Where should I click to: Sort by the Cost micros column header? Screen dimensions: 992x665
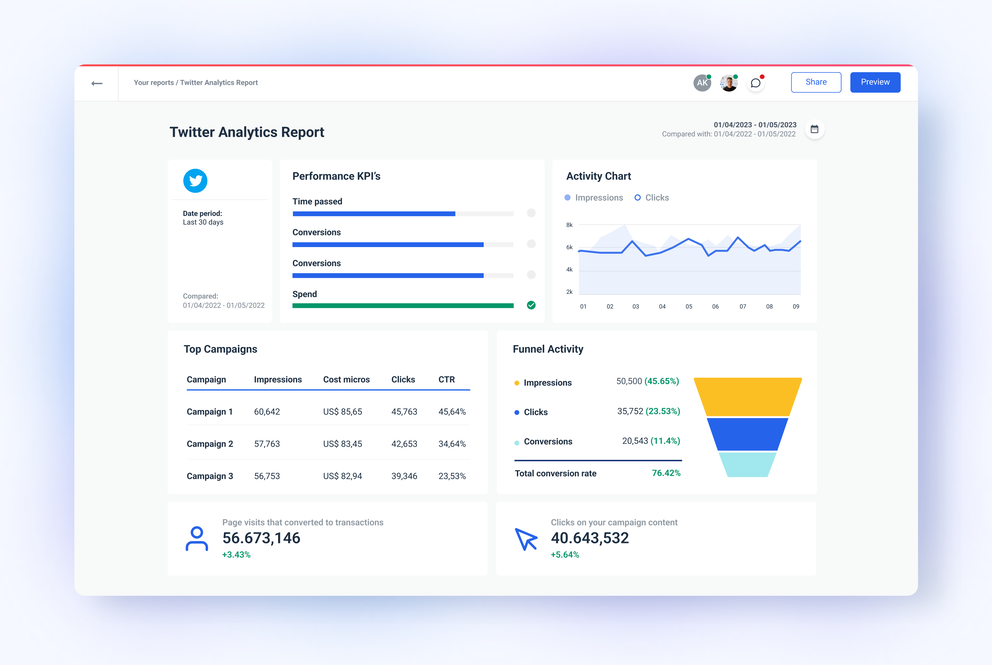[346, 380]
